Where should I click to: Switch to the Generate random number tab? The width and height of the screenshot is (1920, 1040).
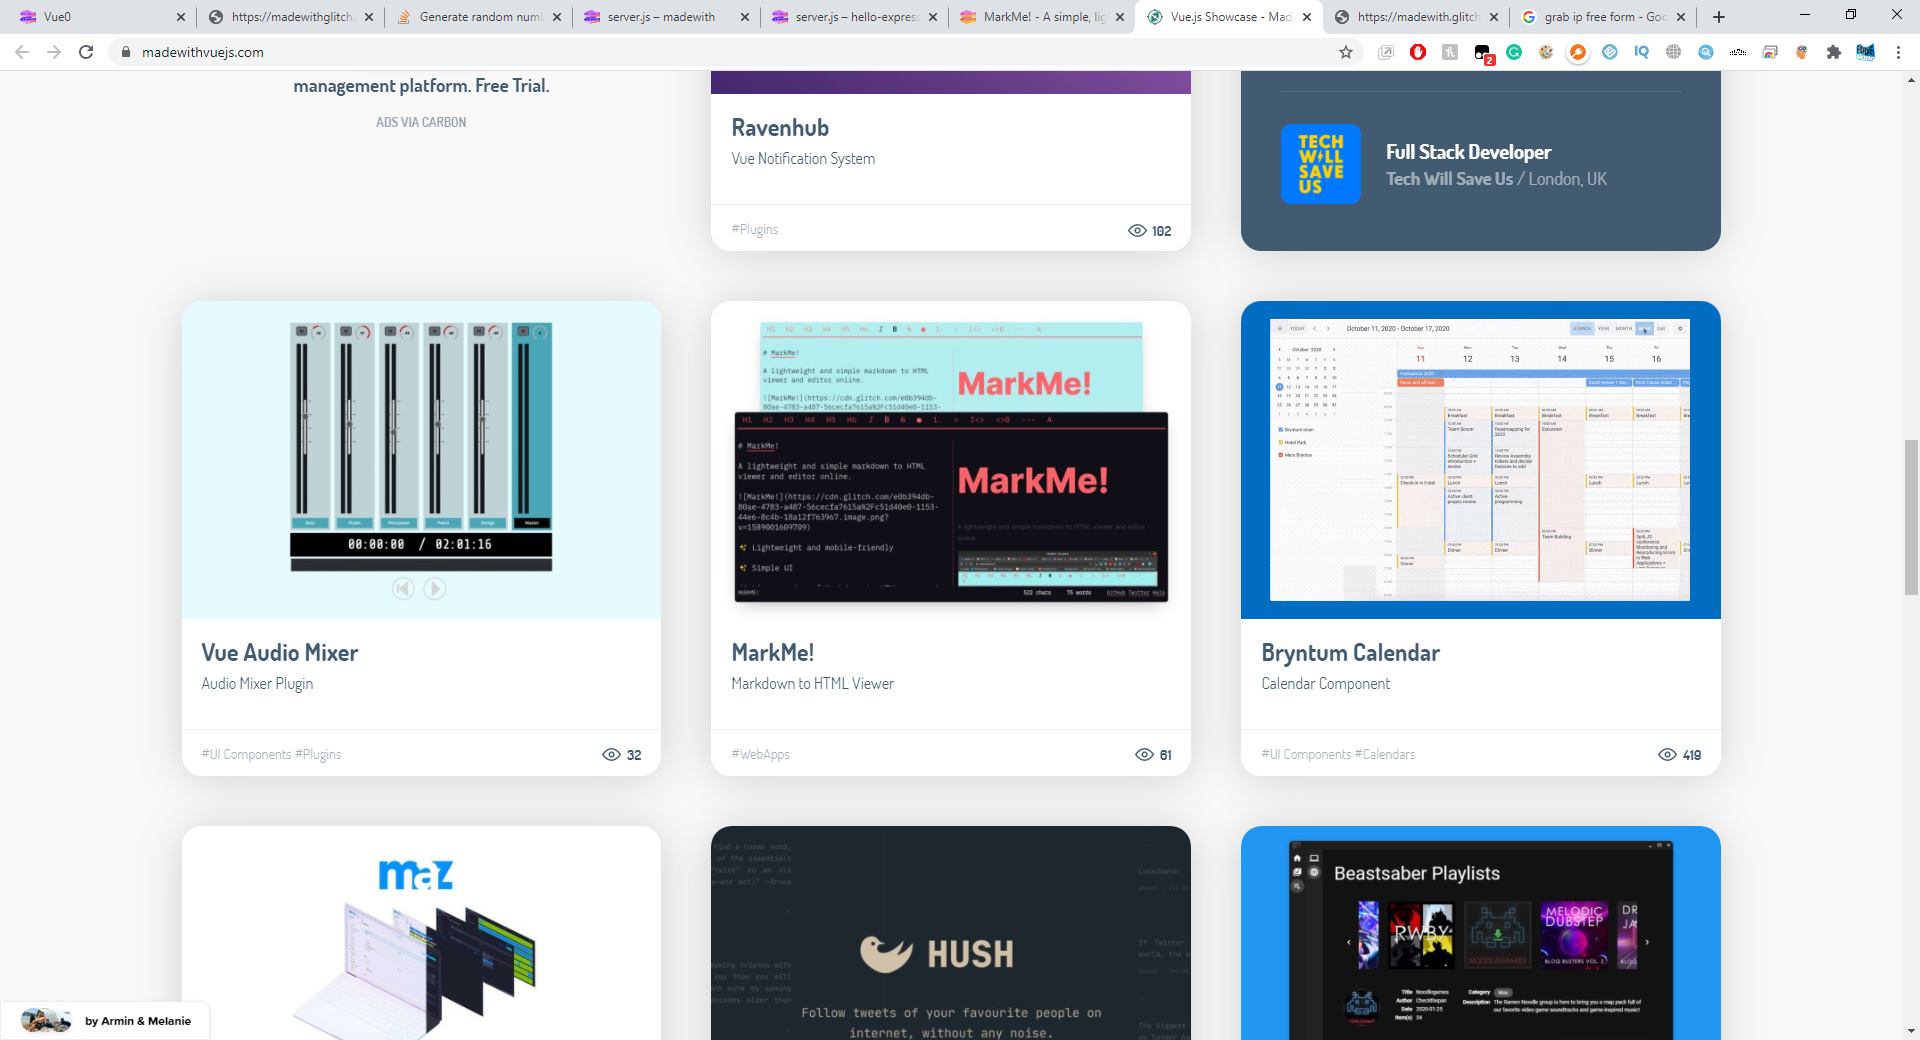click(x=480, y=17)
